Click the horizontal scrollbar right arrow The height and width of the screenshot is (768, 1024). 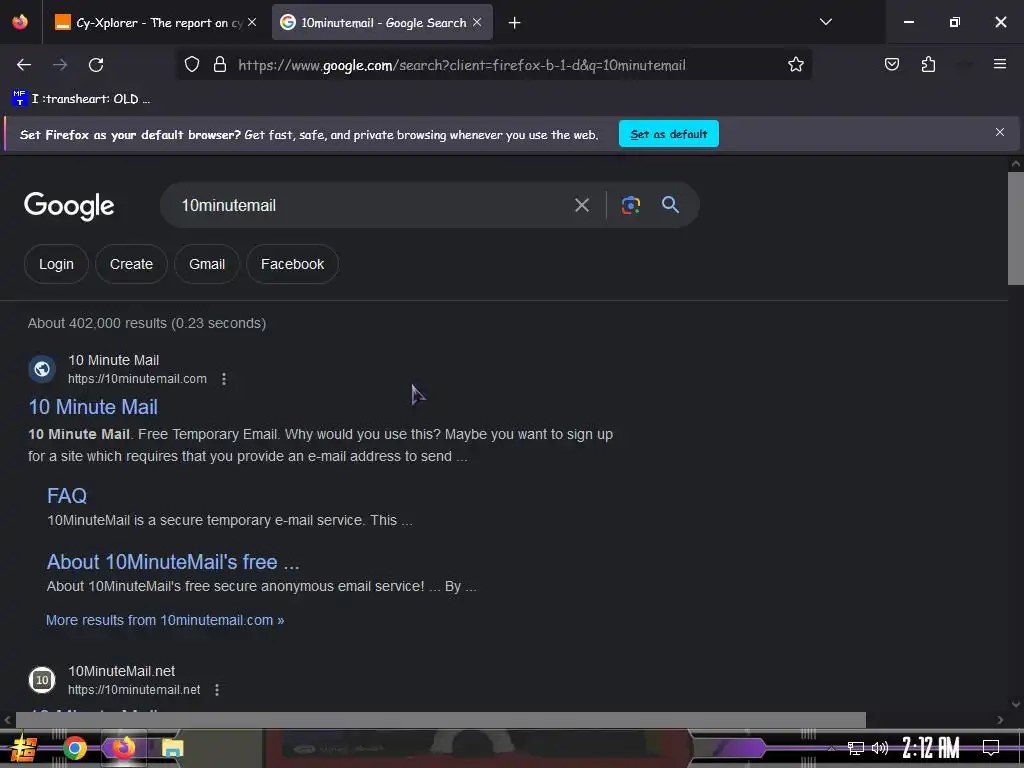point(1000,720)
